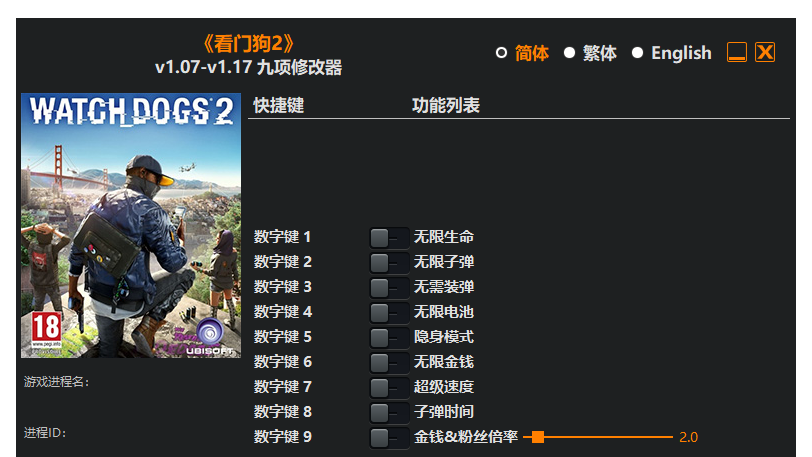Minimize the trainer window
Viewport: 812px width, 457px height.
(x=737, y=52)
